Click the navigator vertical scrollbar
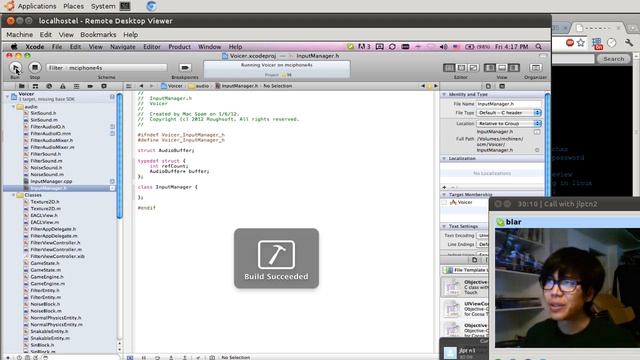Viewport: 640px width, 360px height. (119, 155)
